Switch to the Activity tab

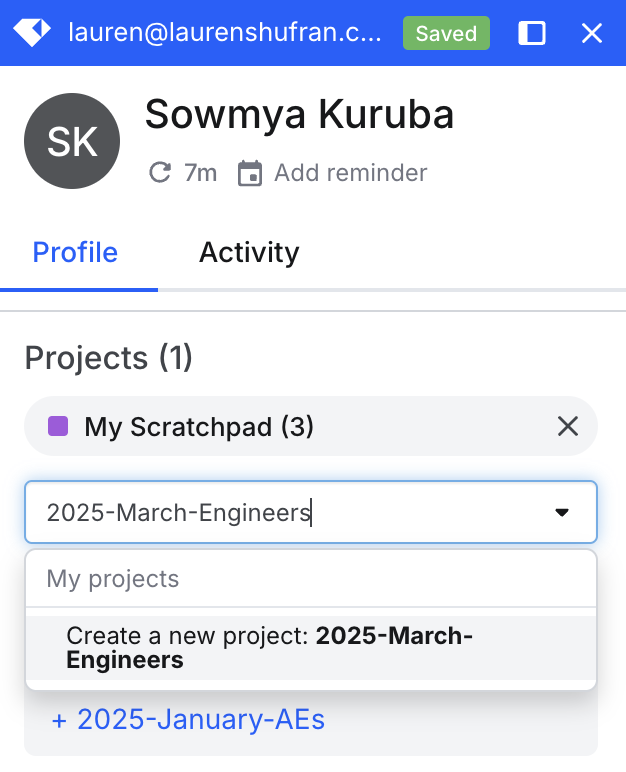tap(248, 252)
